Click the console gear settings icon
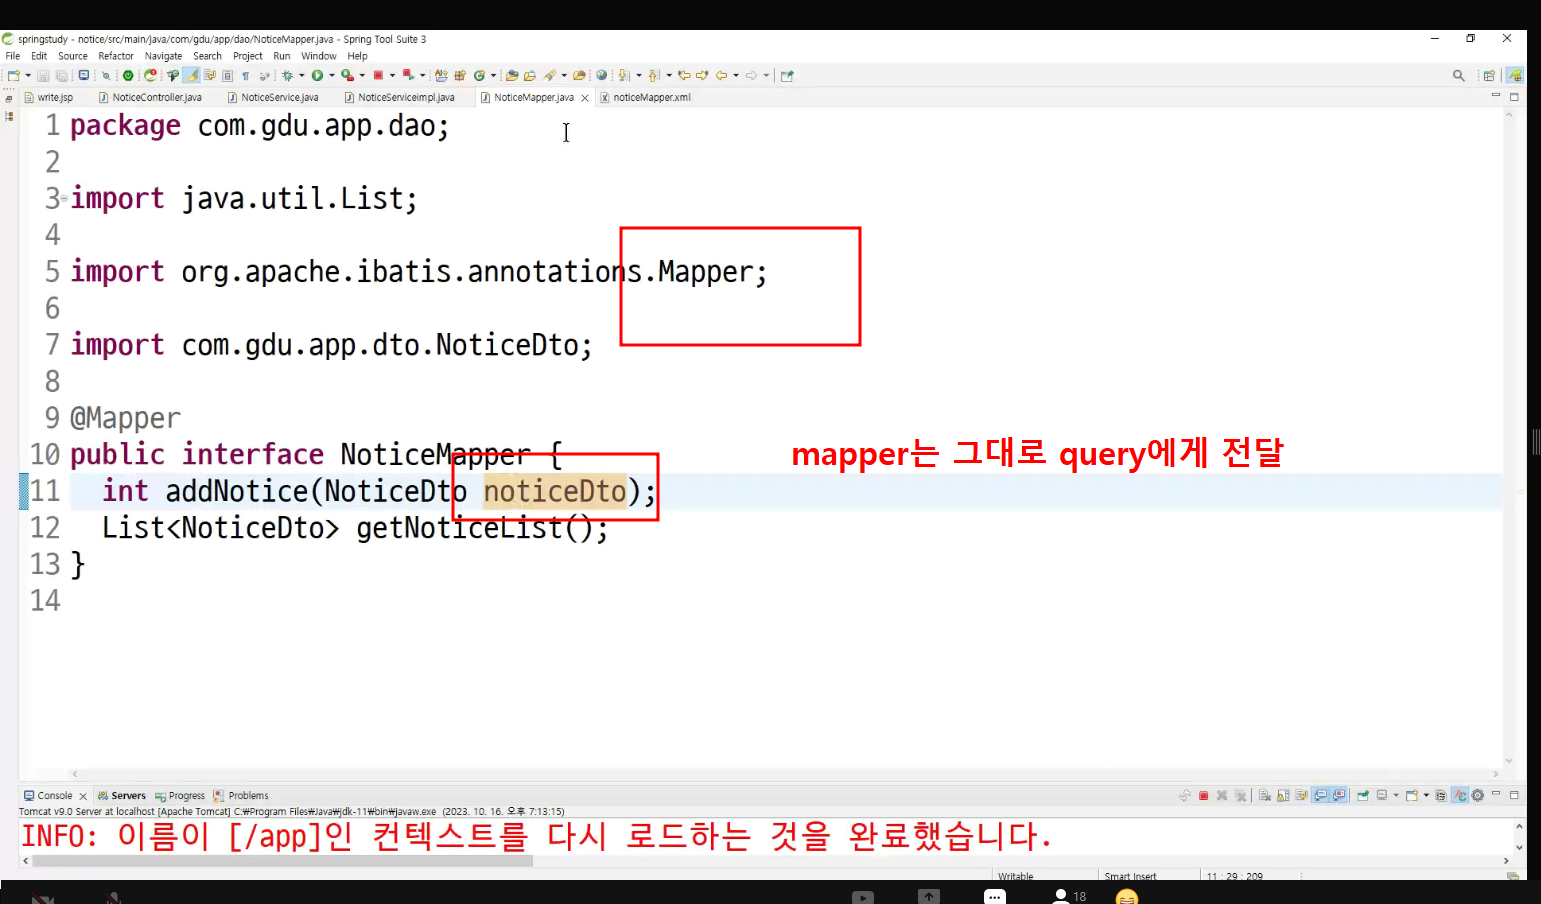Screen dimensions: 1541x904 coord(1477,796)
